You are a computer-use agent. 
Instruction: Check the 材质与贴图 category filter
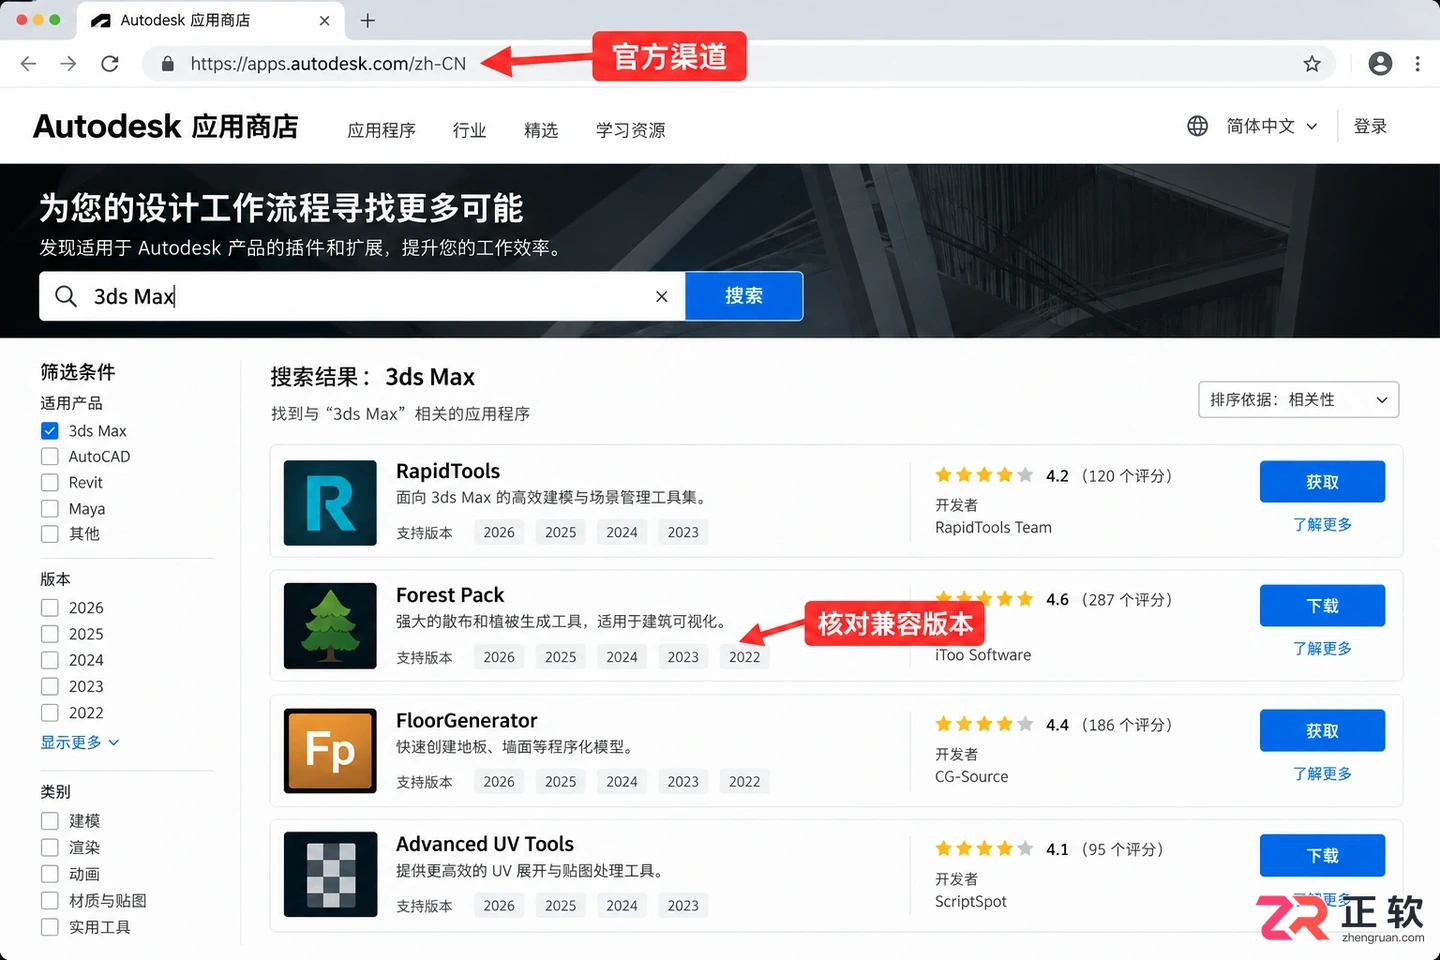pyautogui.click(x=50, y=900)
